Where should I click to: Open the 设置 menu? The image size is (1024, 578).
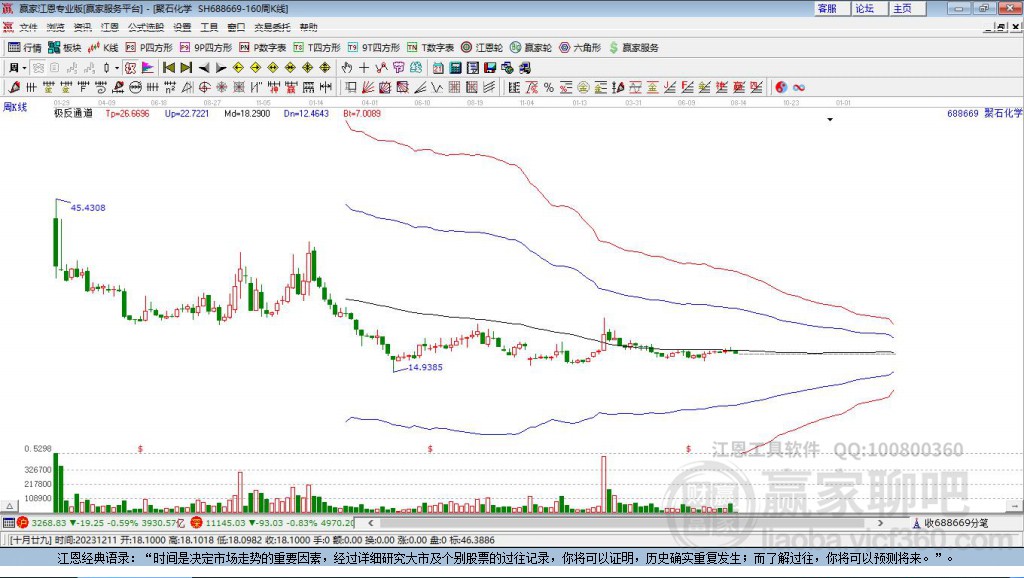click(x=182, y=27)
